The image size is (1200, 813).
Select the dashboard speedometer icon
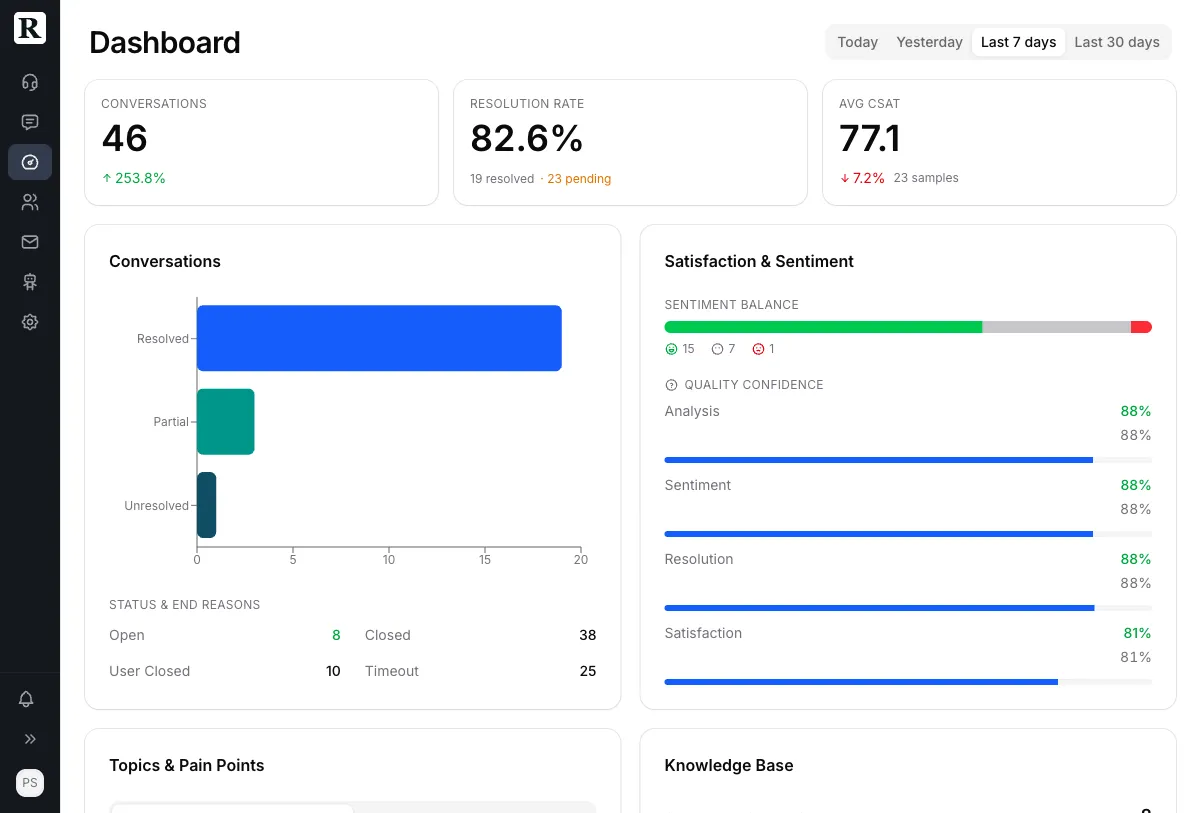click(x=29, y=162)
